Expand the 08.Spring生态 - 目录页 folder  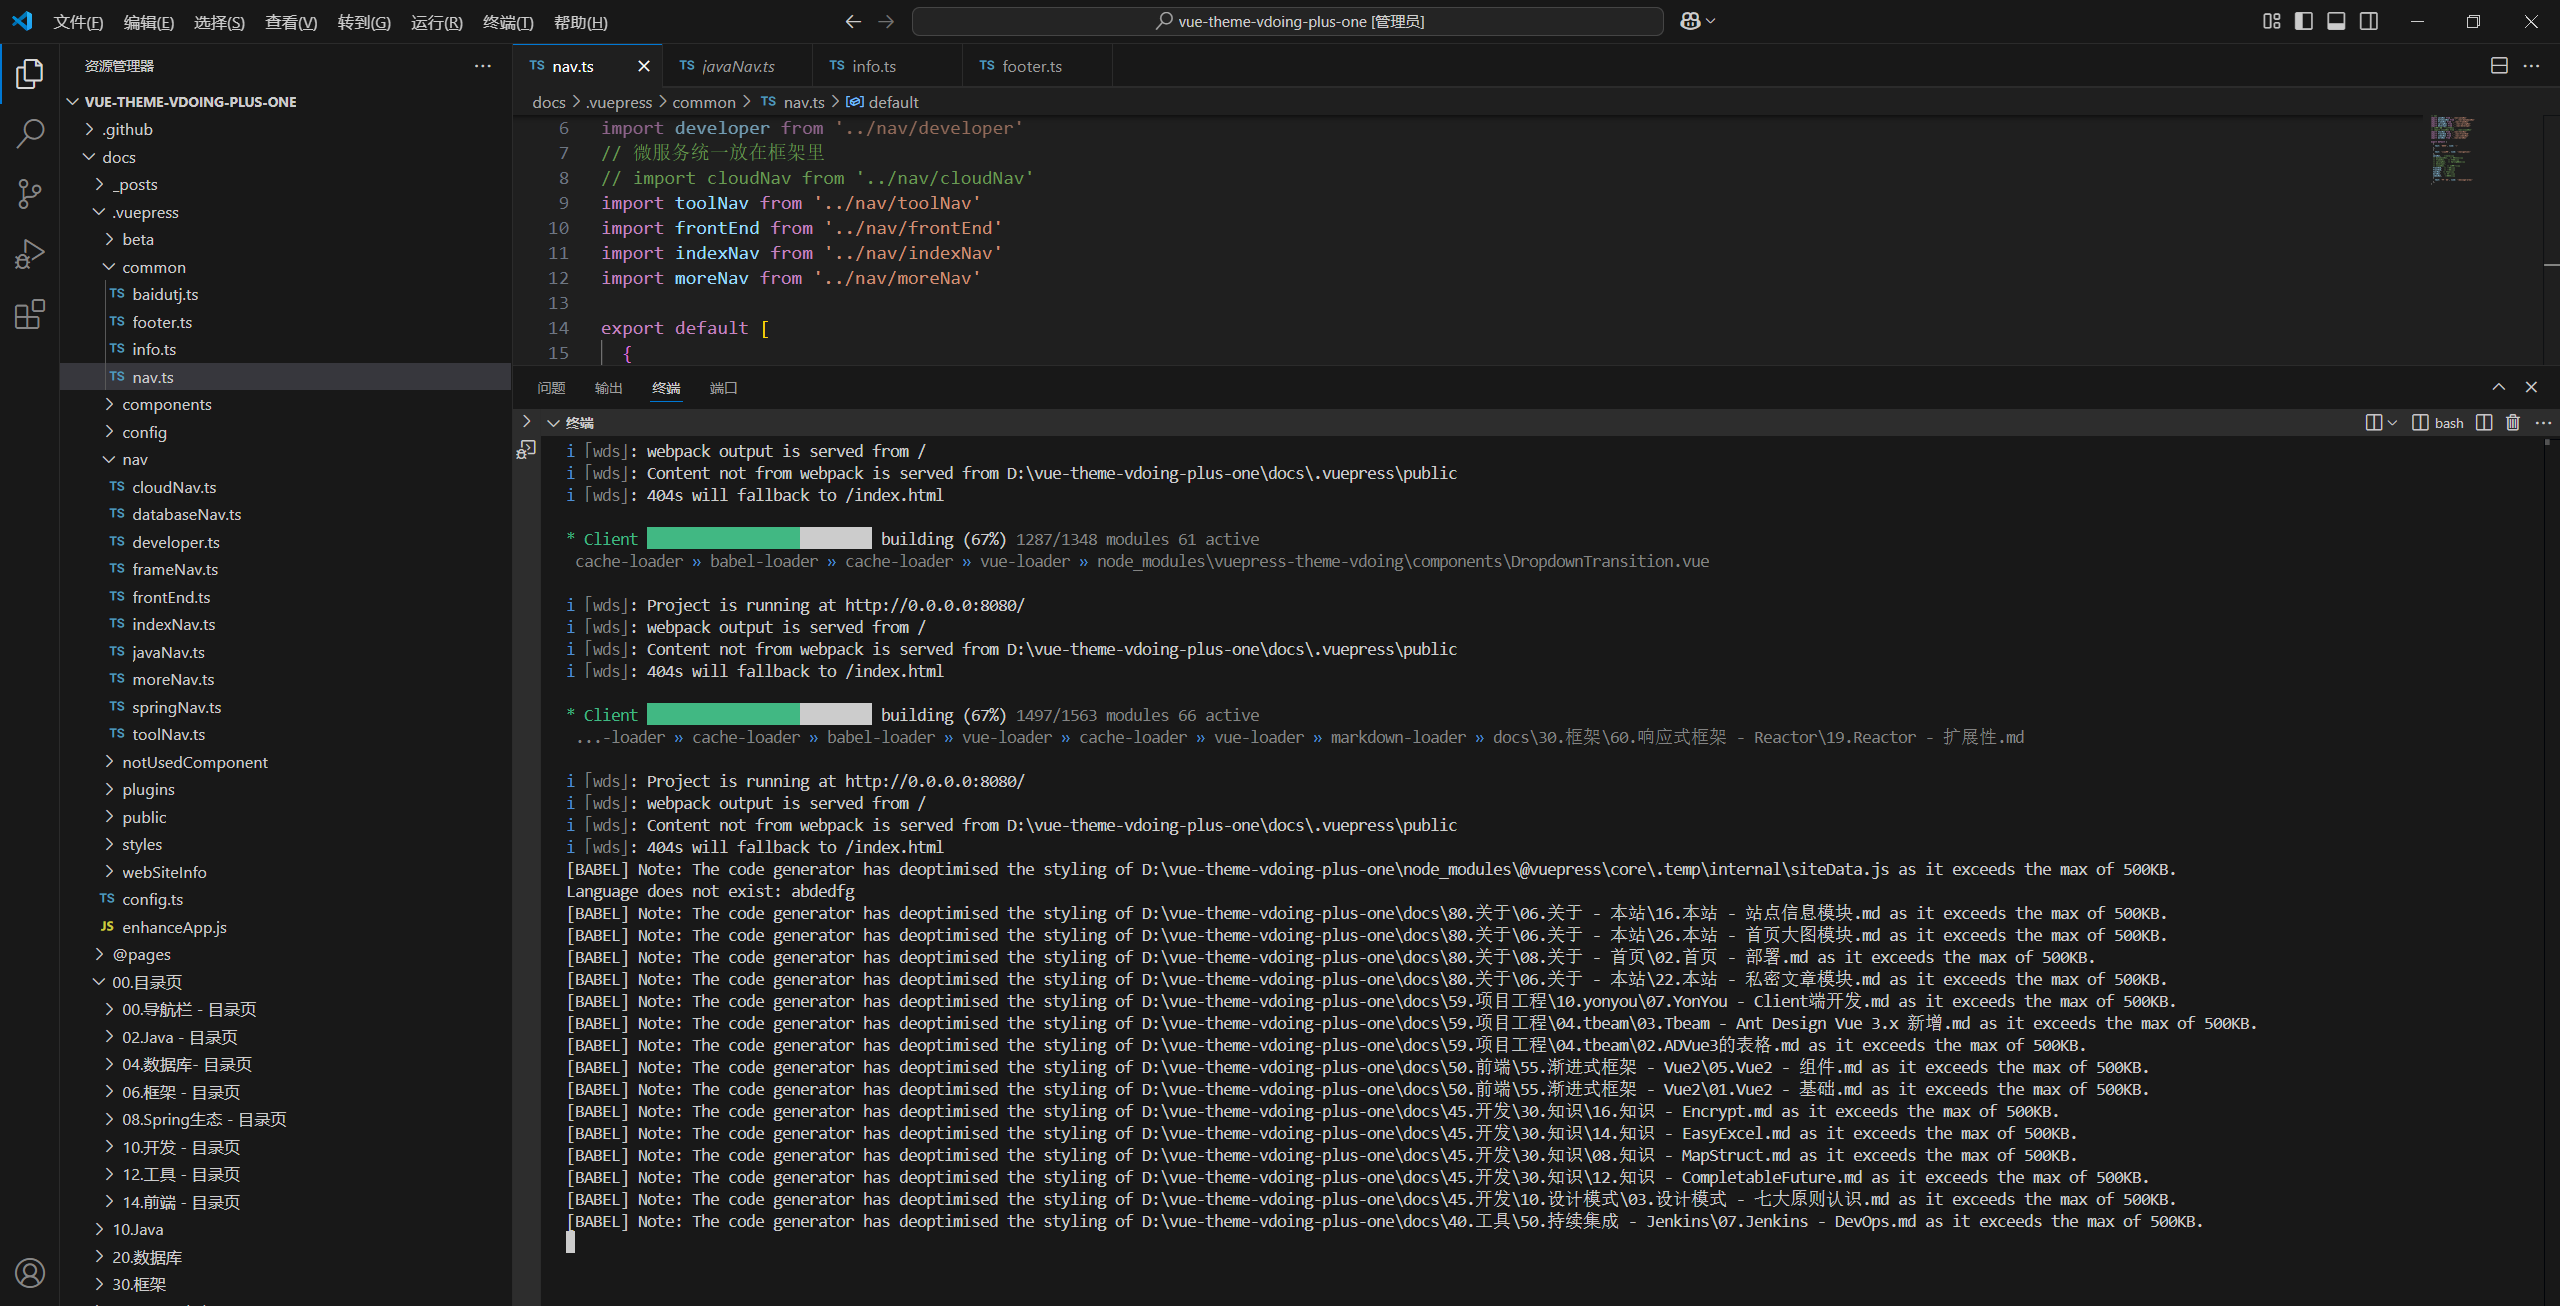tap(109, 1119)
